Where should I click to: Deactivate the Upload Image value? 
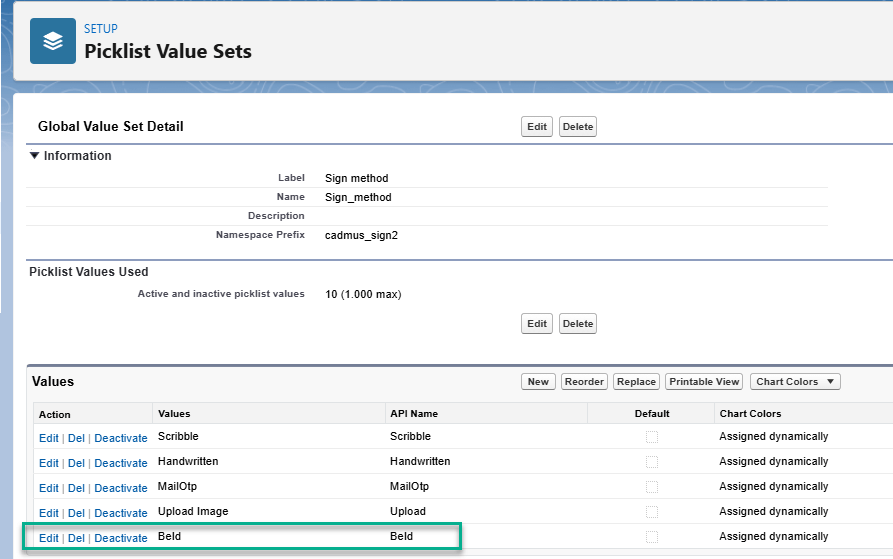pos(121,513)
